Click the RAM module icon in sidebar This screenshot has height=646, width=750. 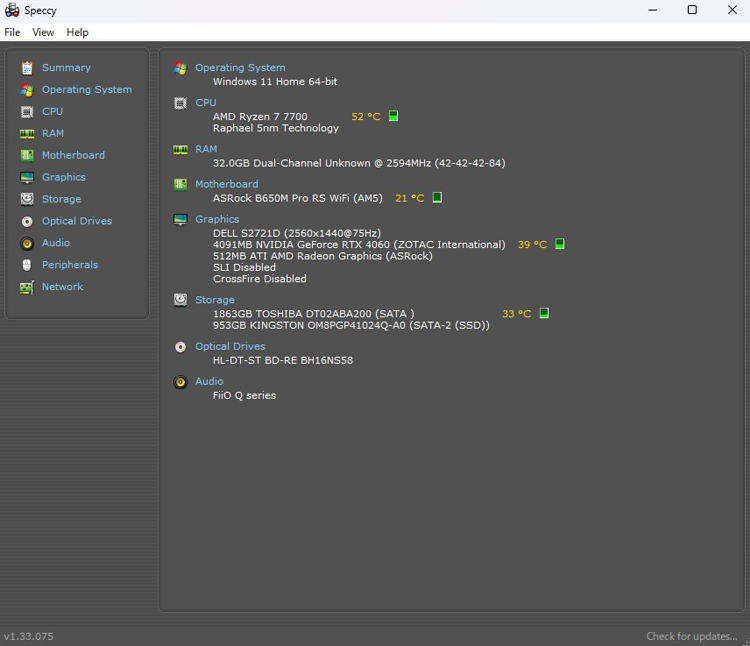coord(27,134)
